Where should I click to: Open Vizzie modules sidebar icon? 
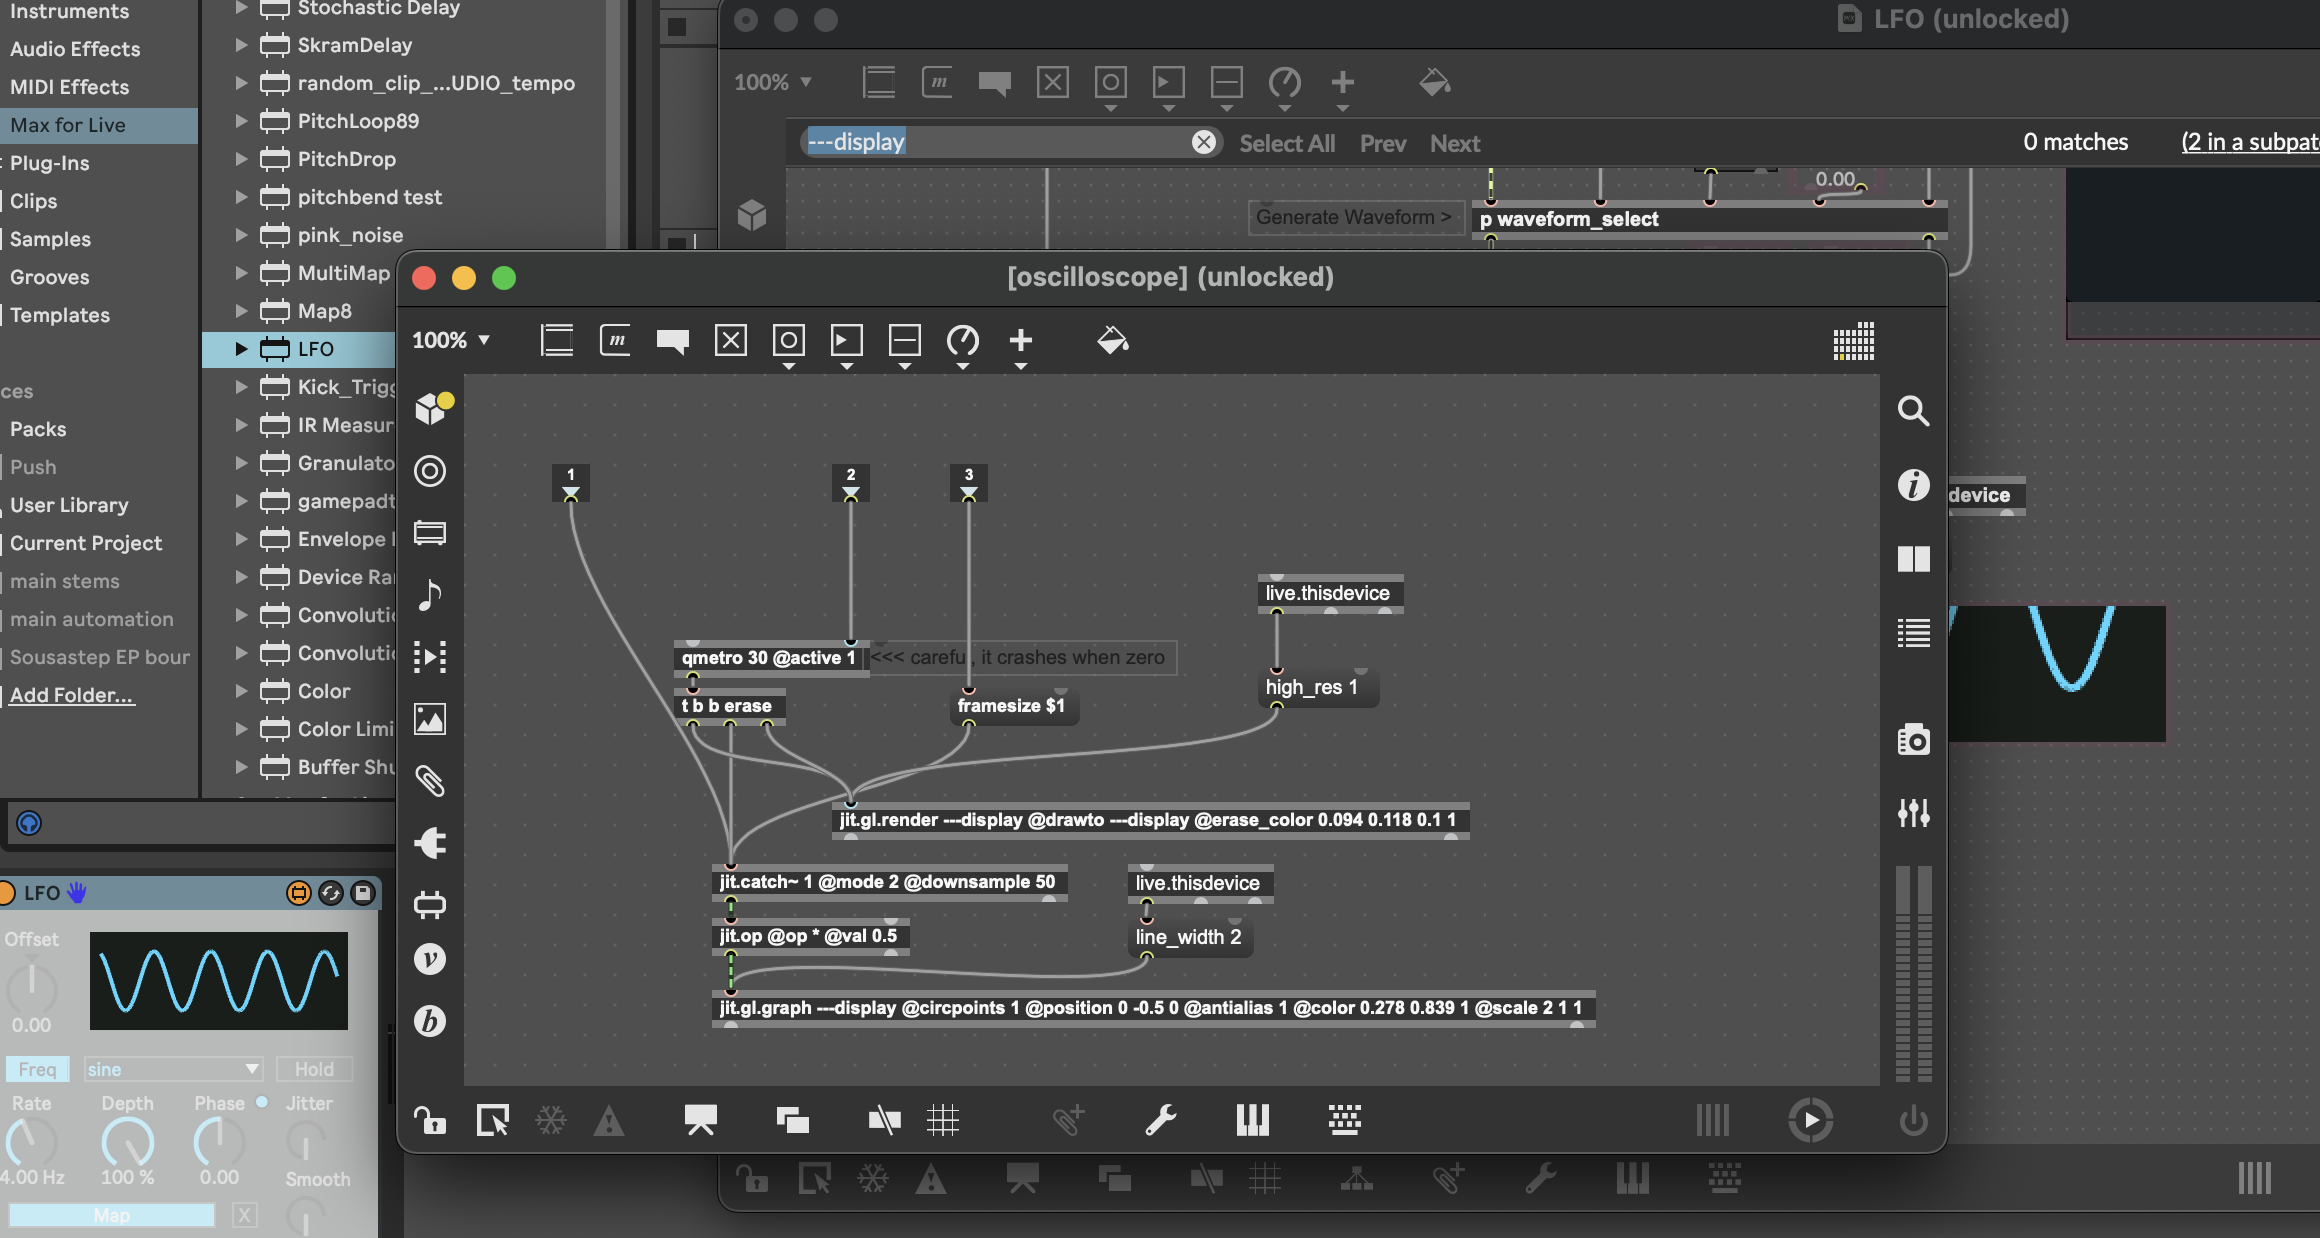(x=430, y=959)
